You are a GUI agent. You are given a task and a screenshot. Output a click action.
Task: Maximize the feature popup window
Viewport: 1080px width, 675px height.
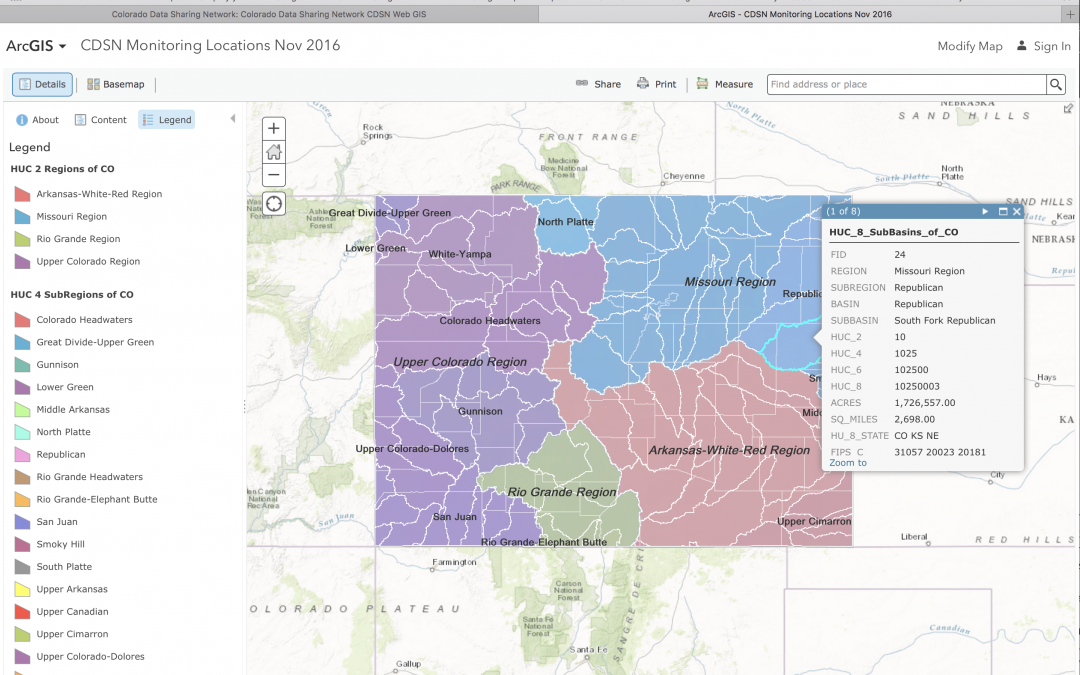[1003, 212]
